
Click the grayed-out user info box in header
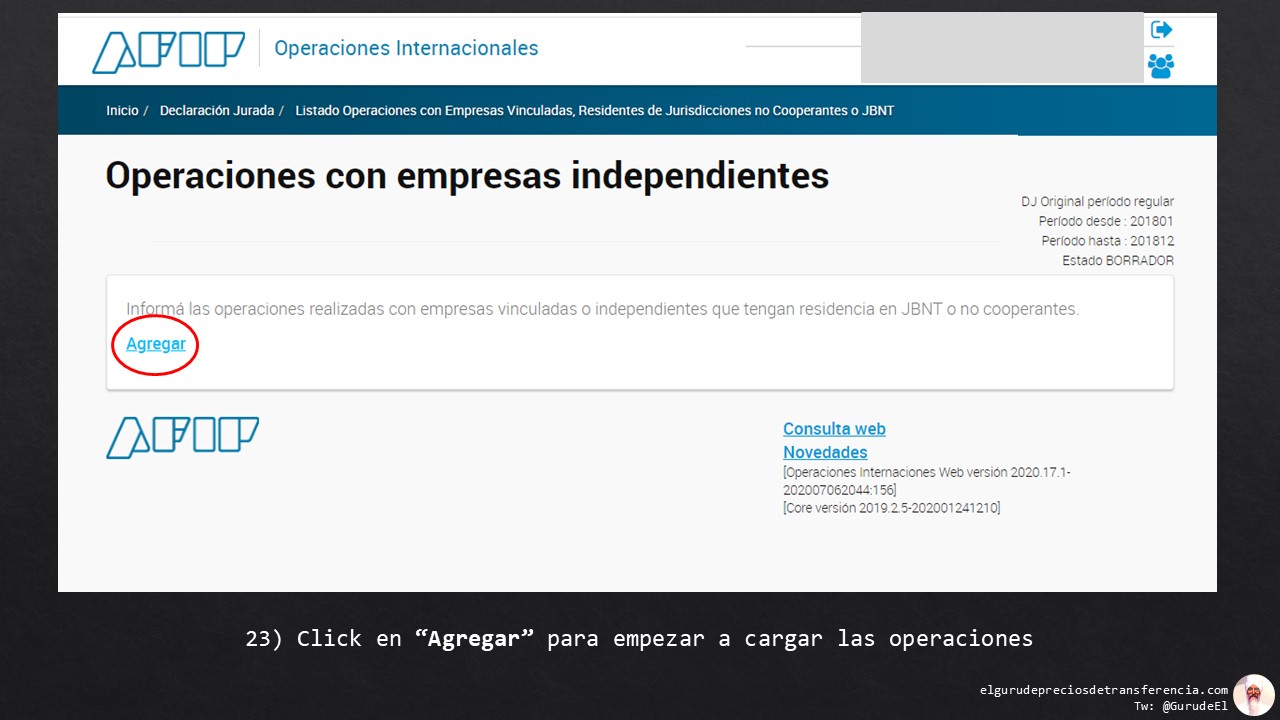click(x=1001, y=47)
